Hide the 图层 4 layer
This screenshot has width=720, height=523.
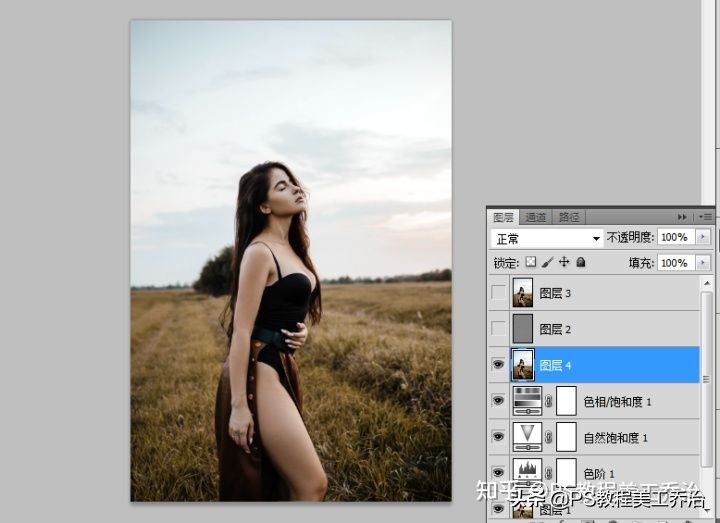[x=498, y=365]
